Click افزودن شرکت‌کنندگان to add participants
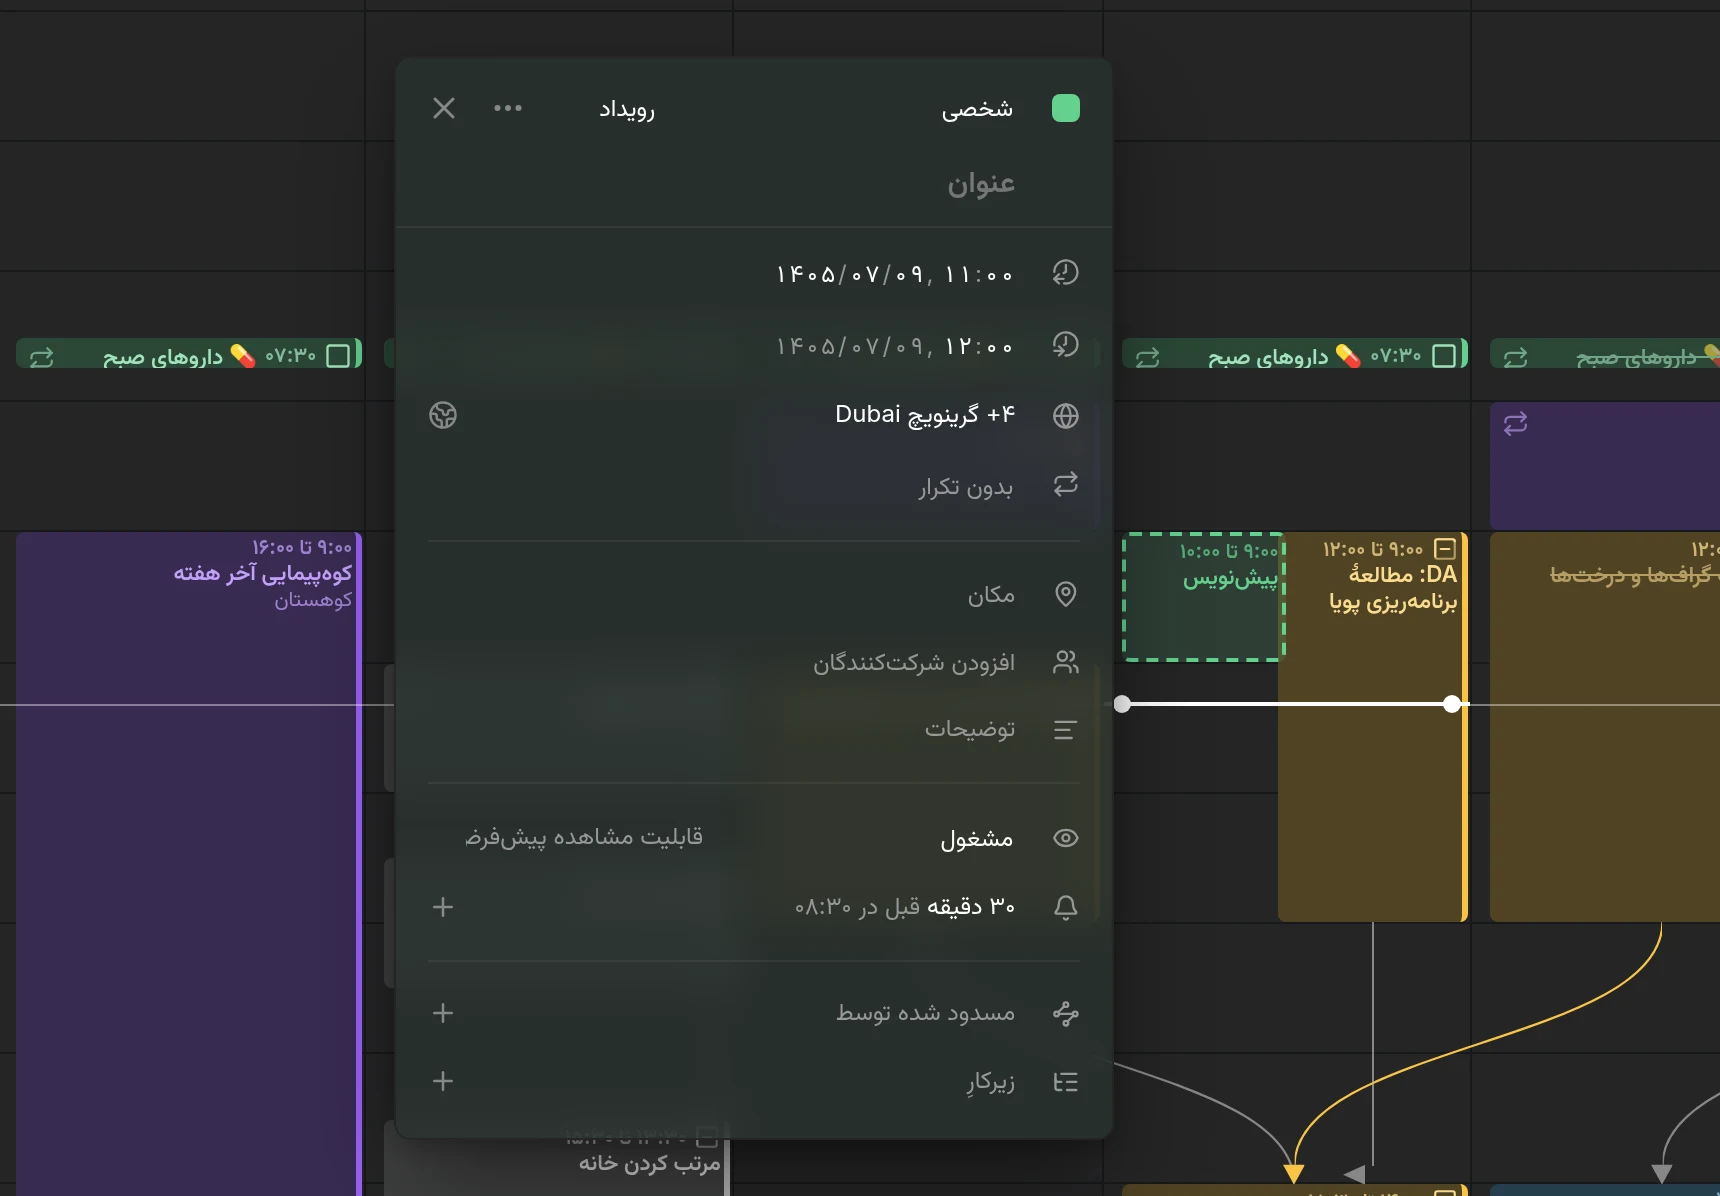 point(914,663)
